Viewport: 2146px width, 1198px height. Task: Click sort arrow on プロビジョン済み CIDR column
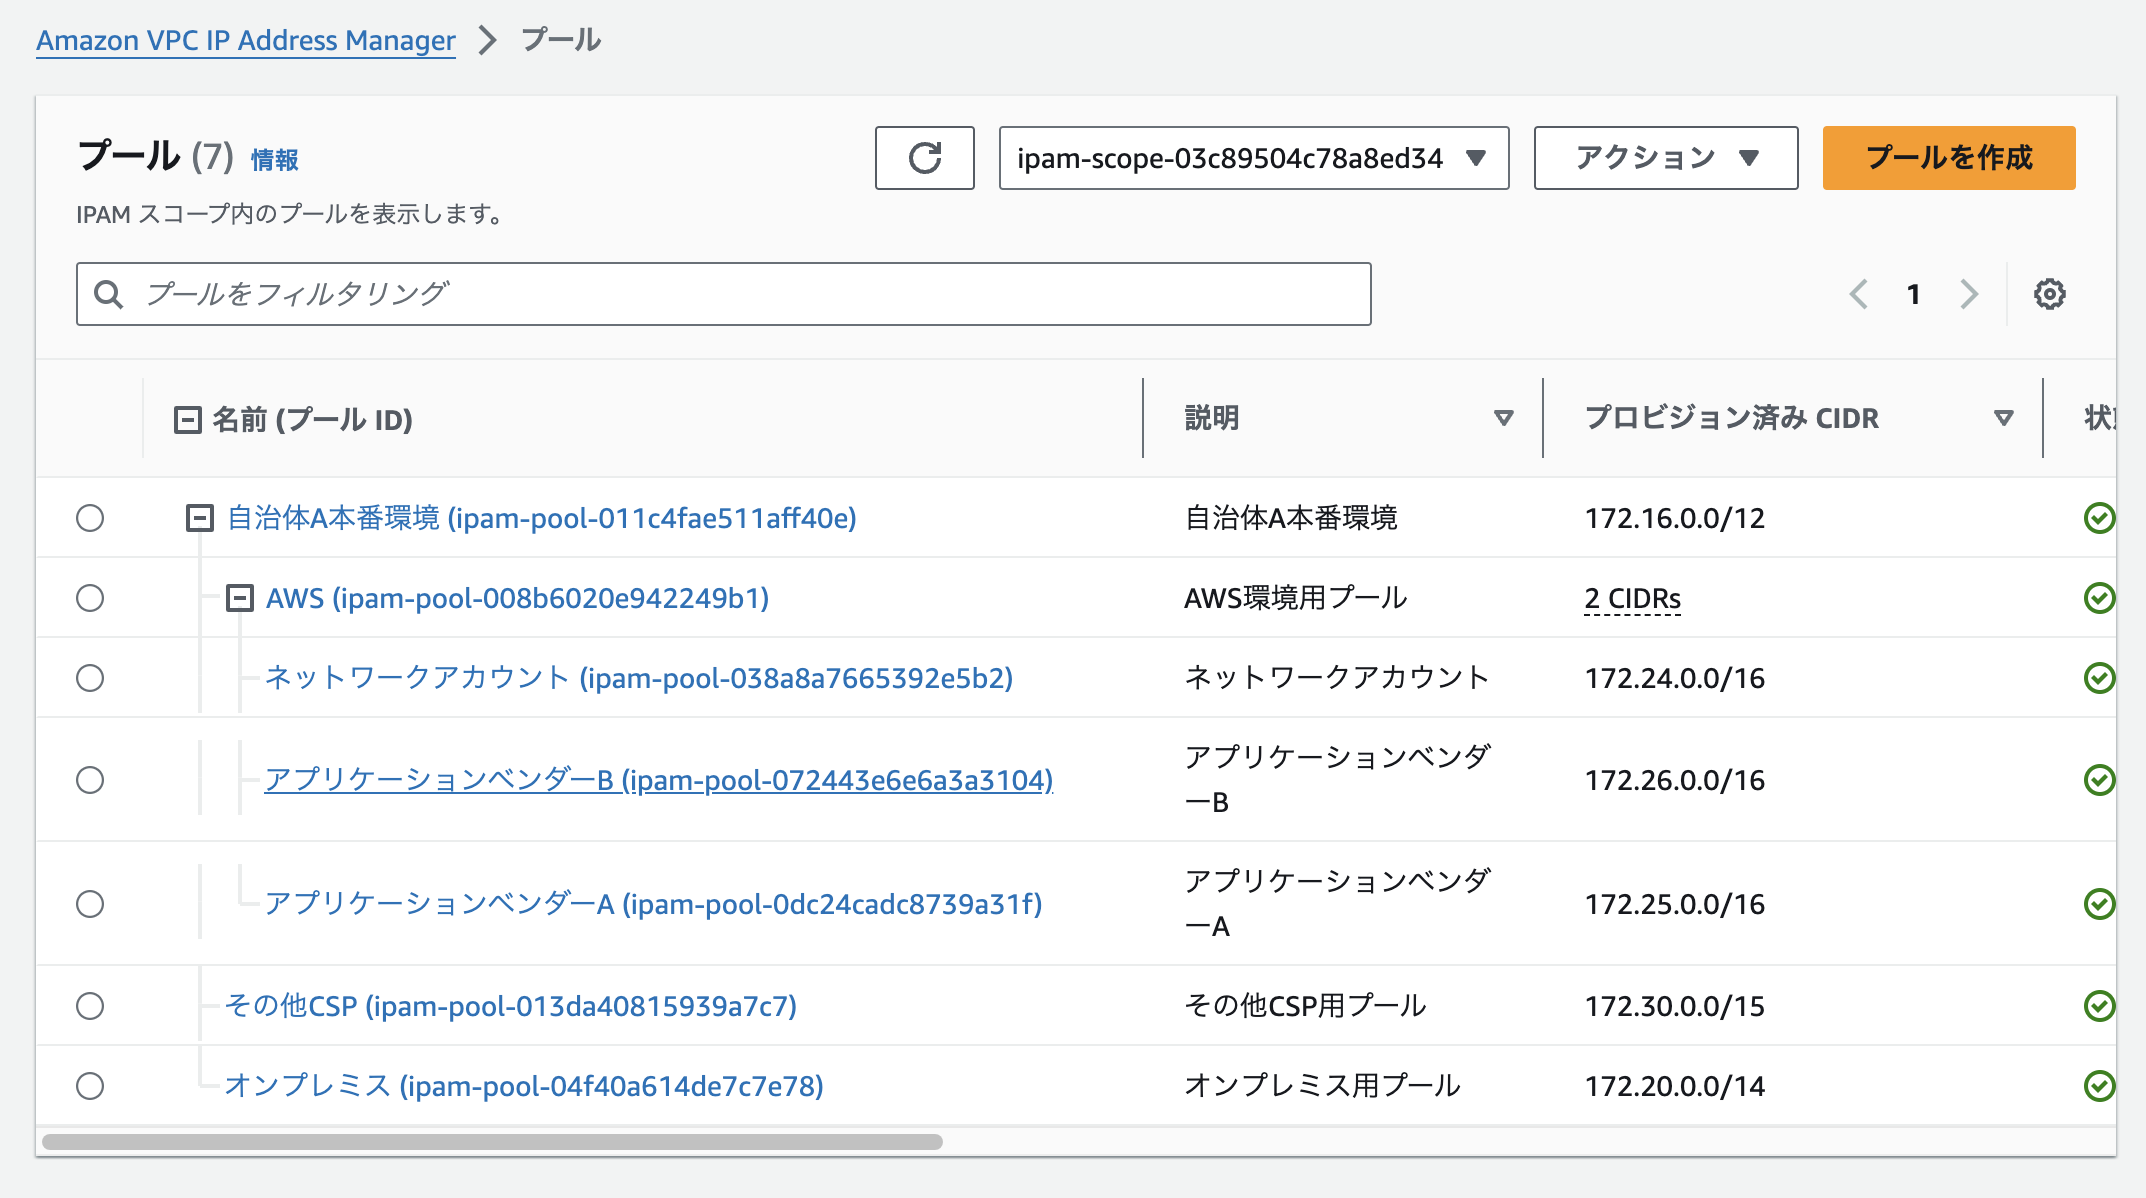tap(2003, 418)
